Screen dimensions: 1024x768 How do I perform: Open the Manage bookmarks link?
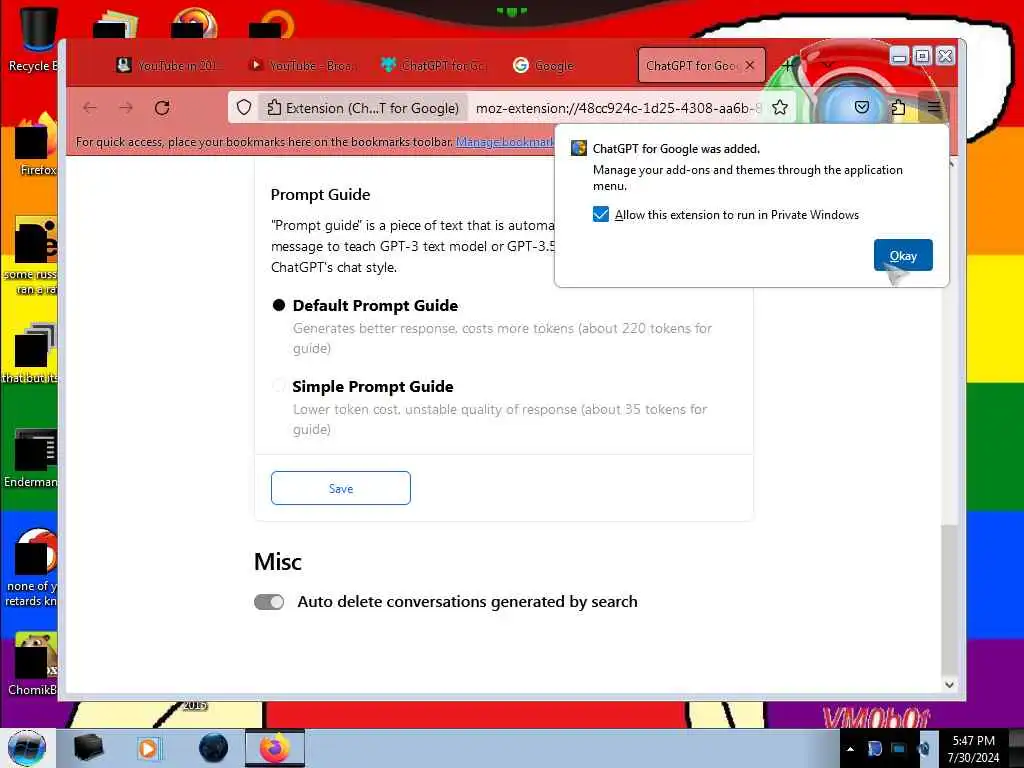point(505,142)
